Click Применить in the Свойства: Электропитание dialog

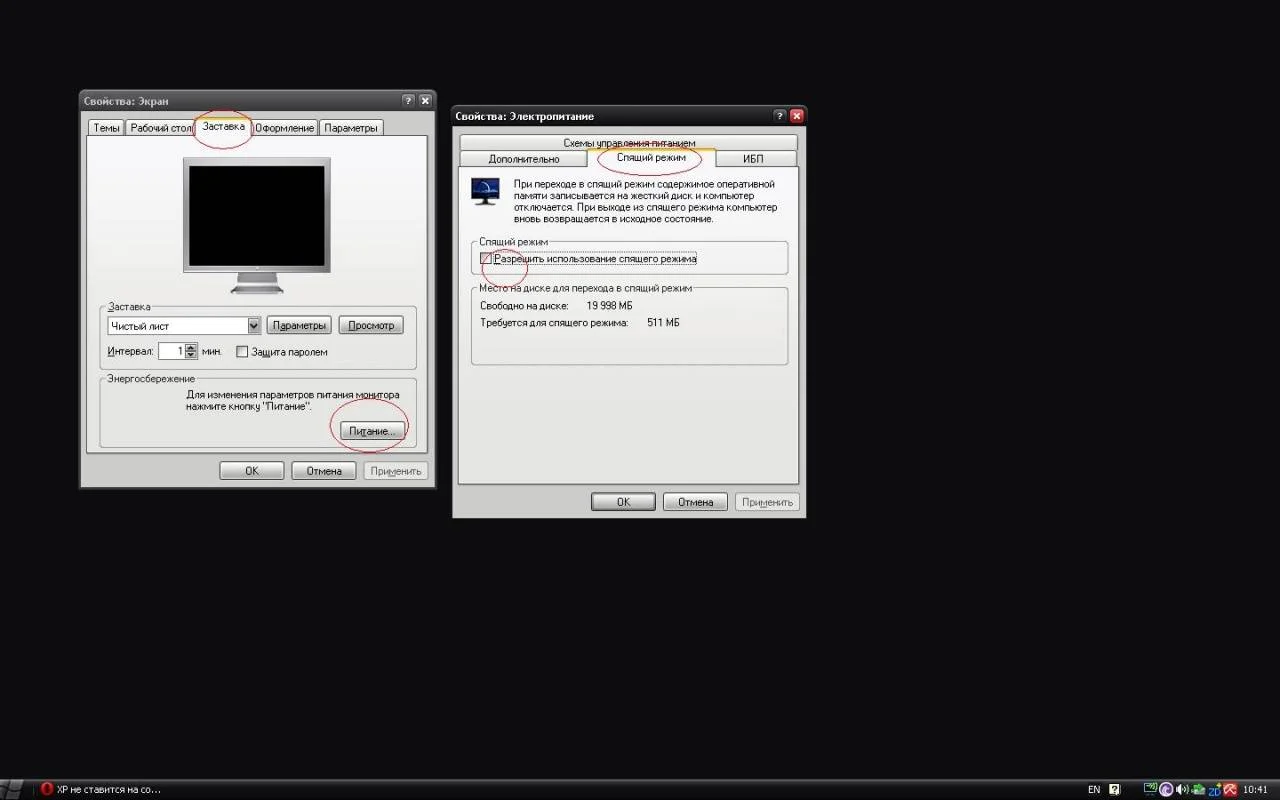pyautogui.click(x=767, y=502)
